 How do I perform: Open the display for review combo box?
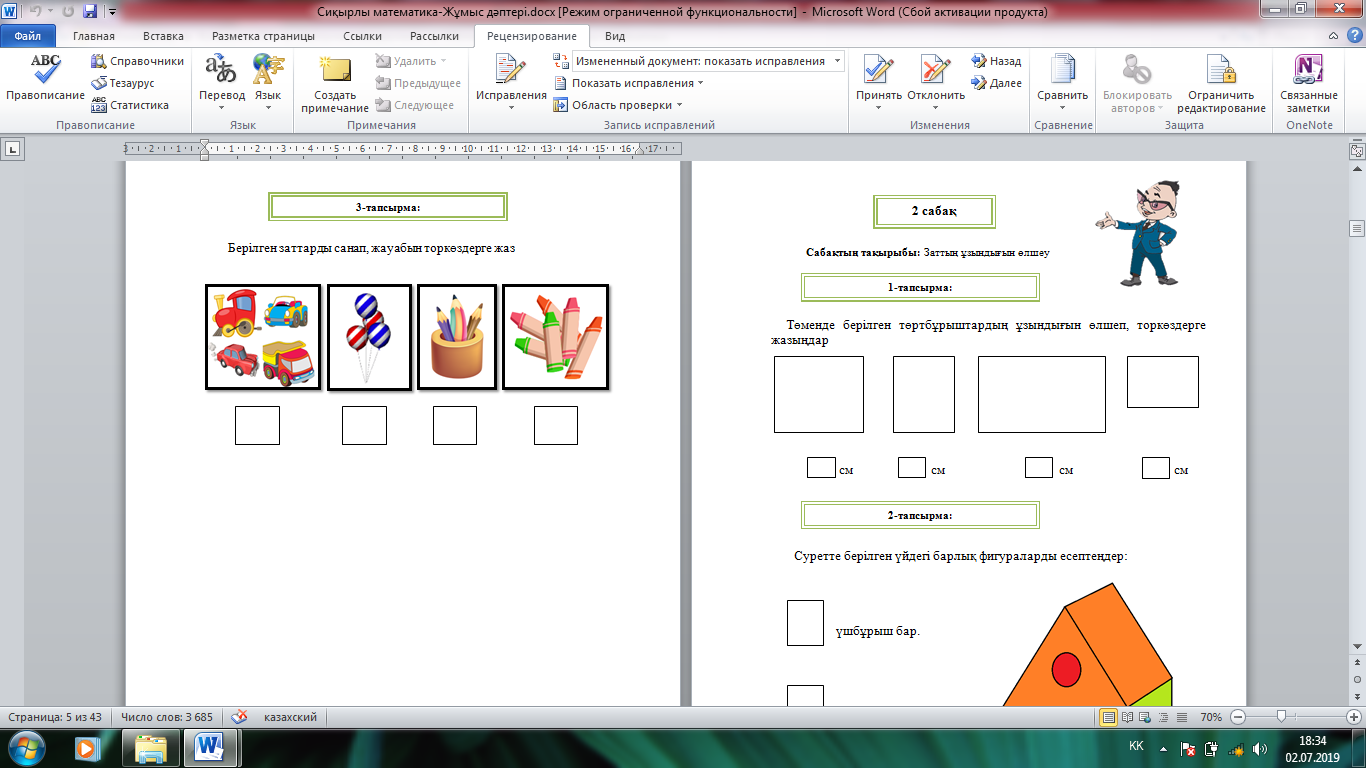coord(708,61)
